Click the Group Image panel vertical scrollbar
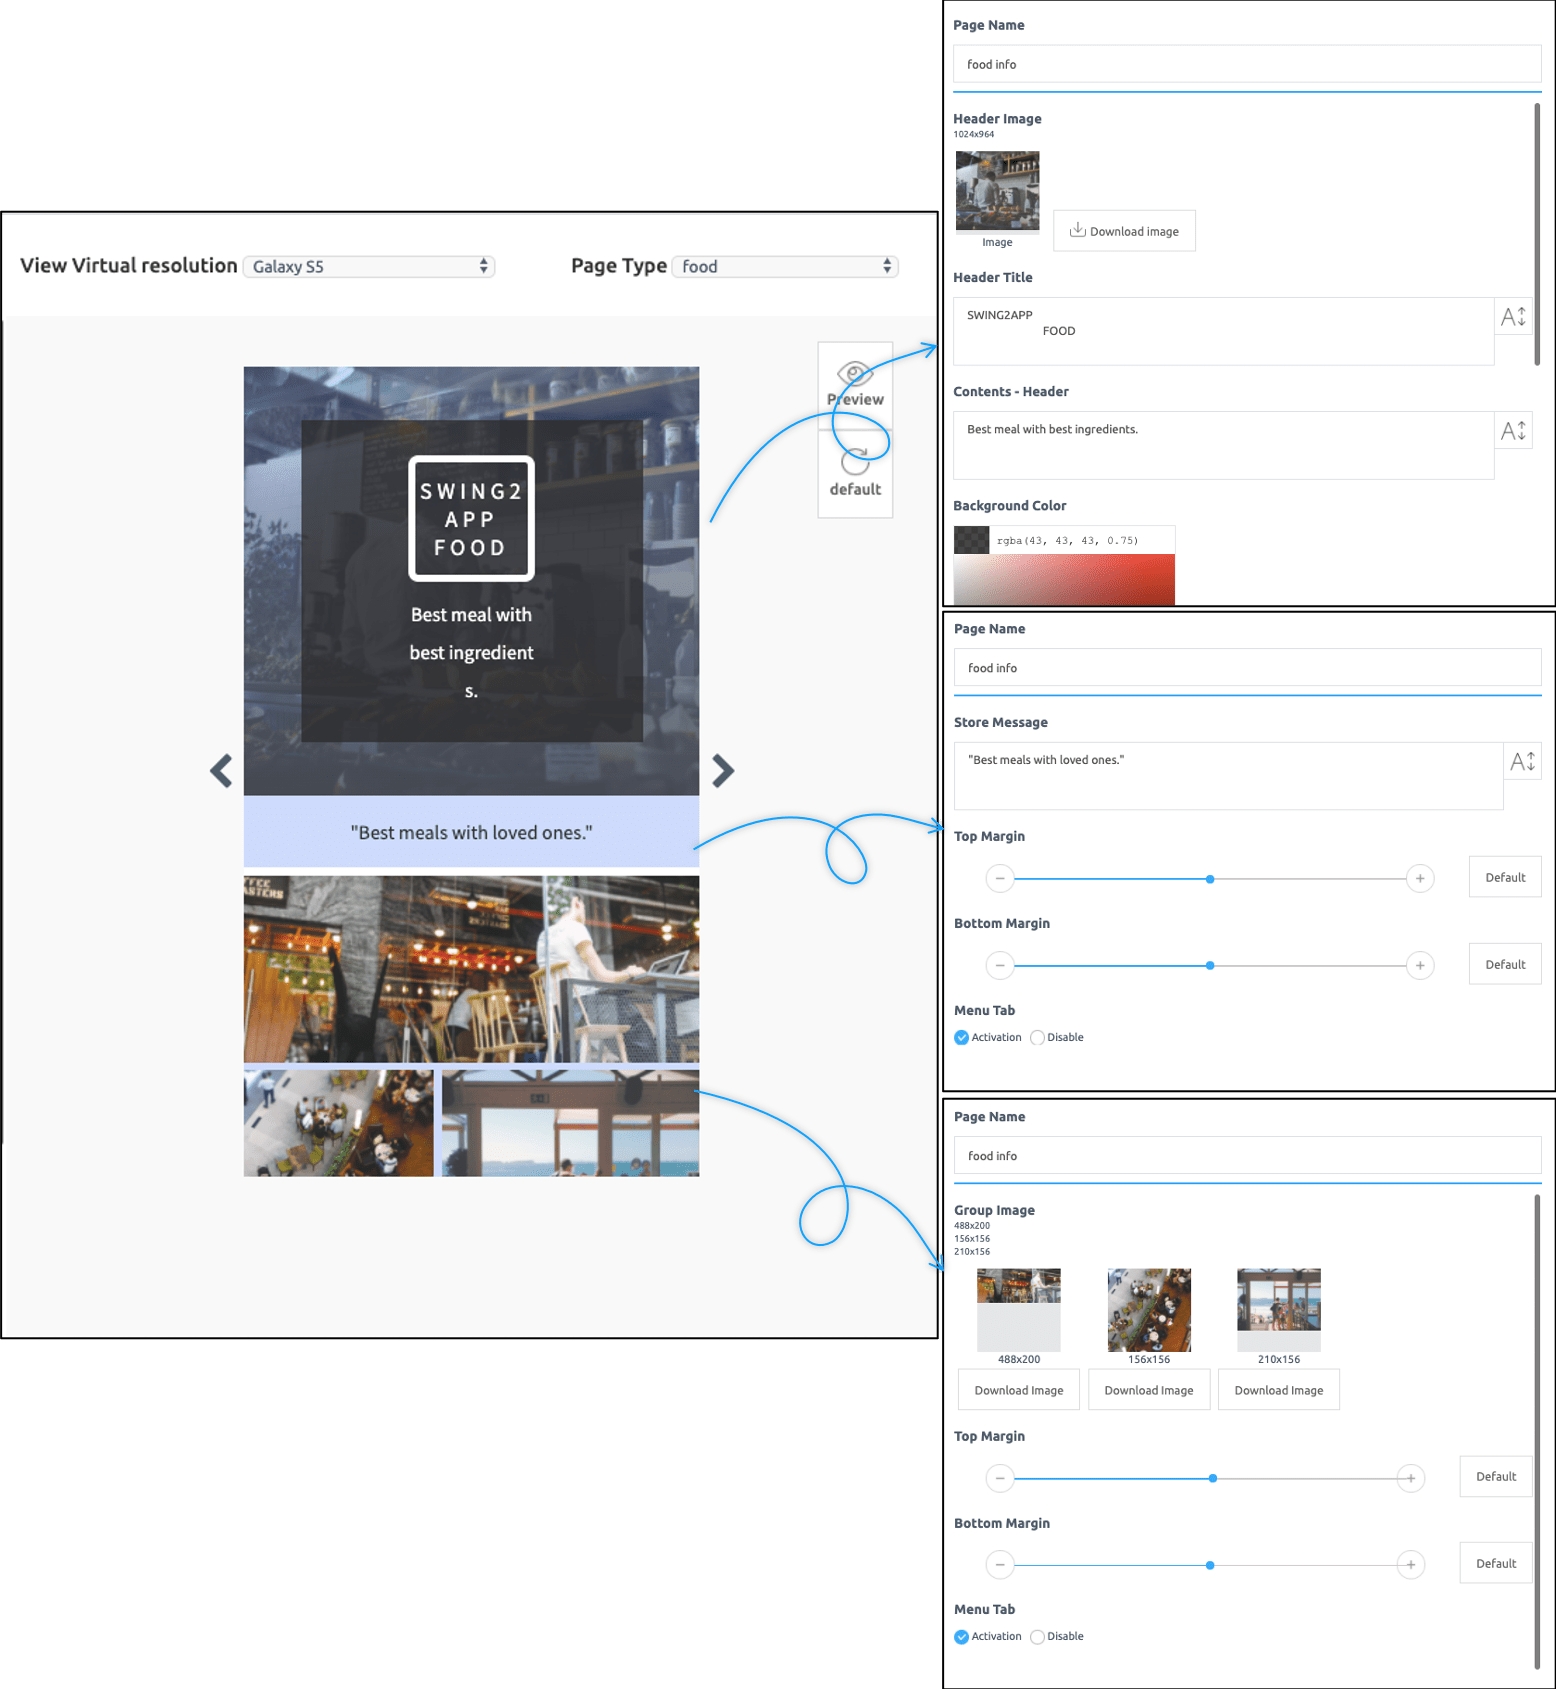This screenshot has width=1556, height=1689. click(x=1537, y=1432)
